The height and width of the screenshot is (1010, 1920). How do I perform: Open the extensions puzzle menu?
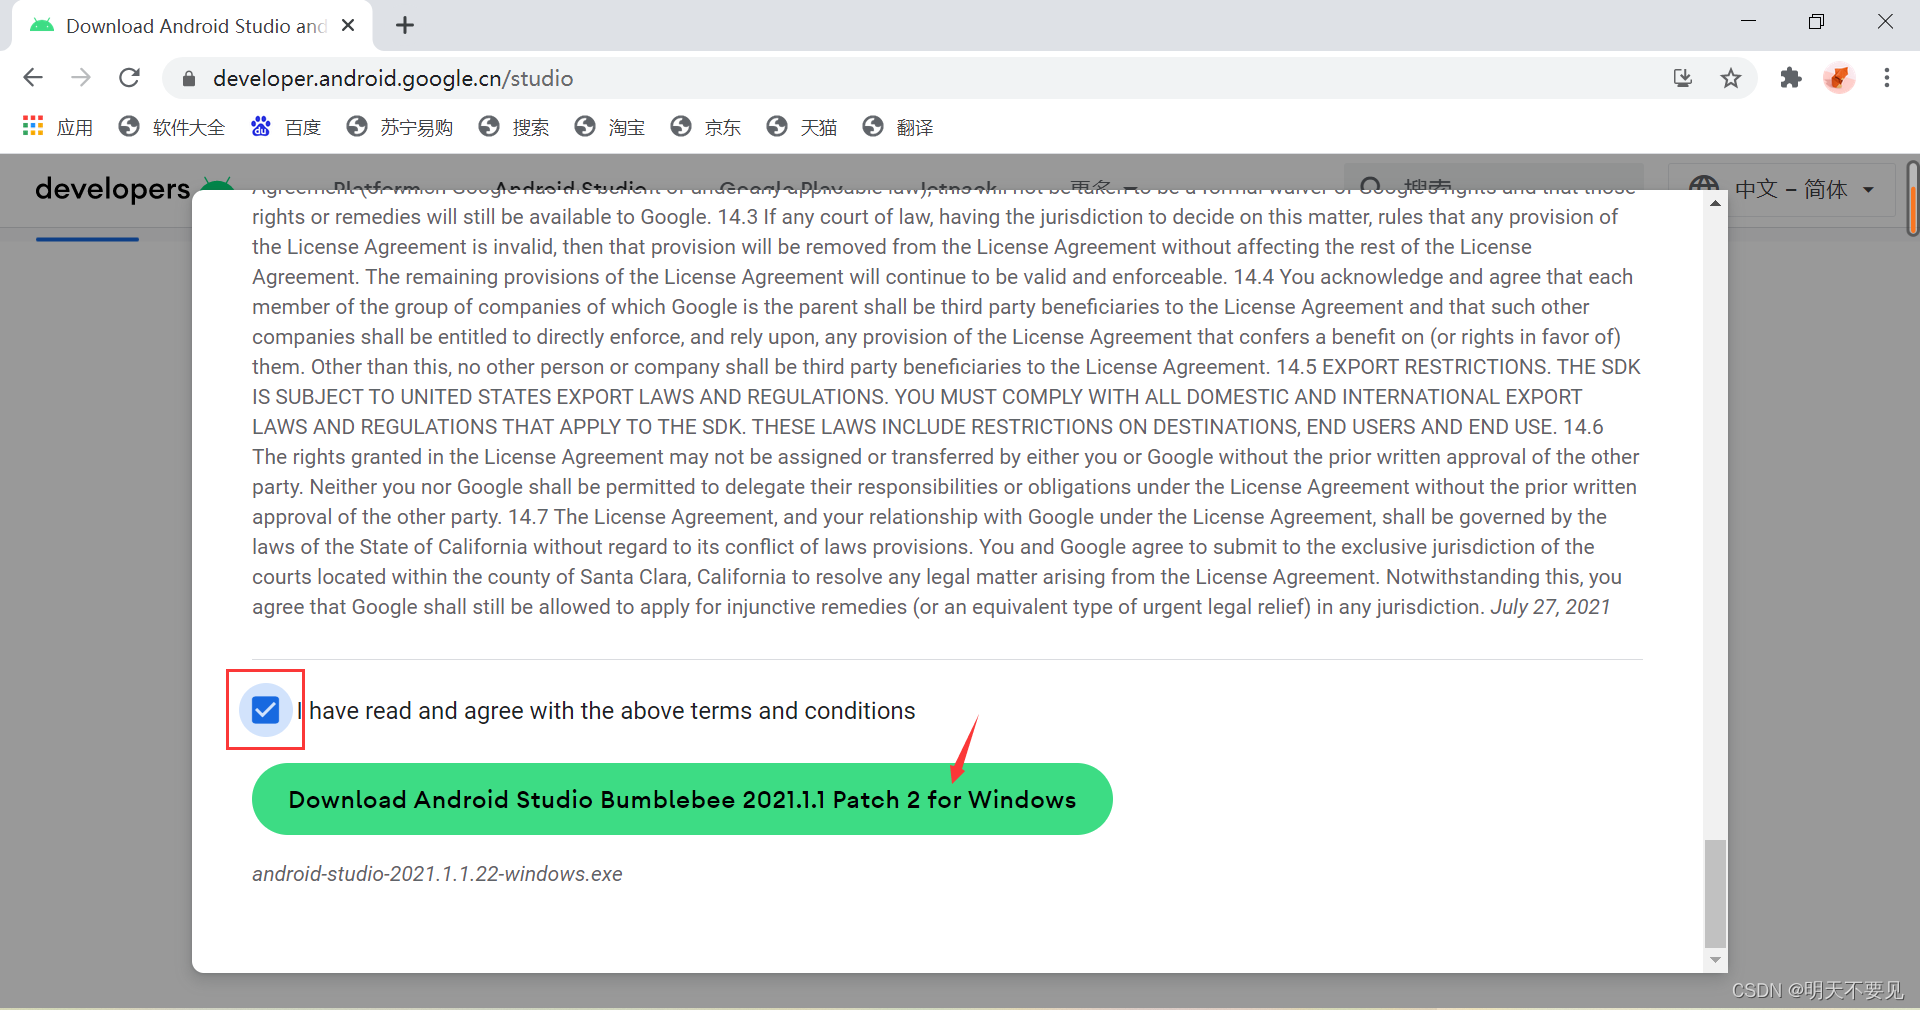[1791, 78]
